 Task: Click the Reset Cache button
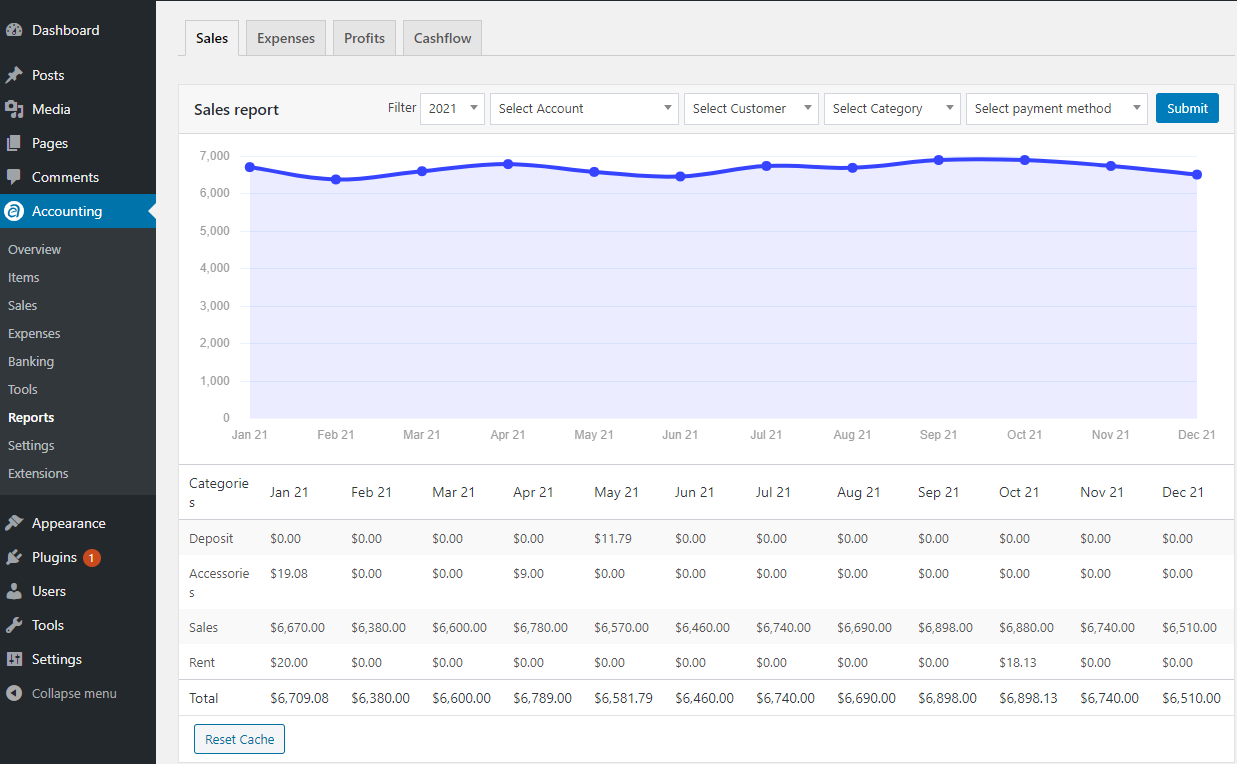[x=240, y=739]
